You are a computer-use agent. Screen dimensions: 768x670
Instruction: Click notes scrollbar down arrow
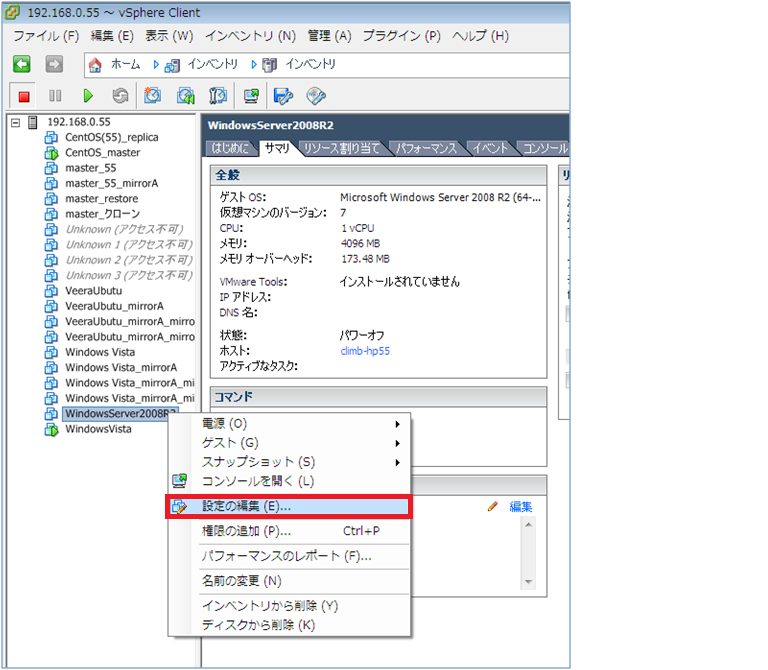pyautogui.click(x=528, y=582)
